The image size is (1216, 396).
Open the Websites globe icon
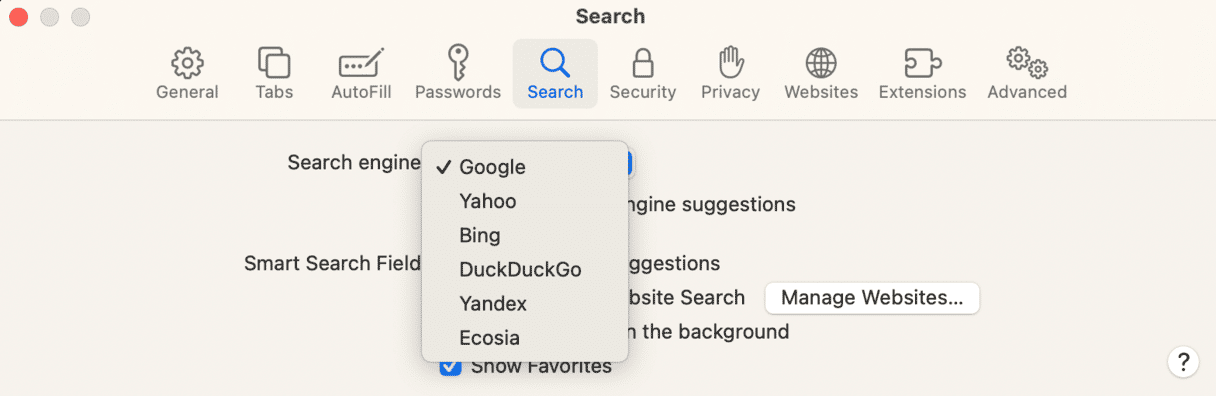[x=821, y=63]
